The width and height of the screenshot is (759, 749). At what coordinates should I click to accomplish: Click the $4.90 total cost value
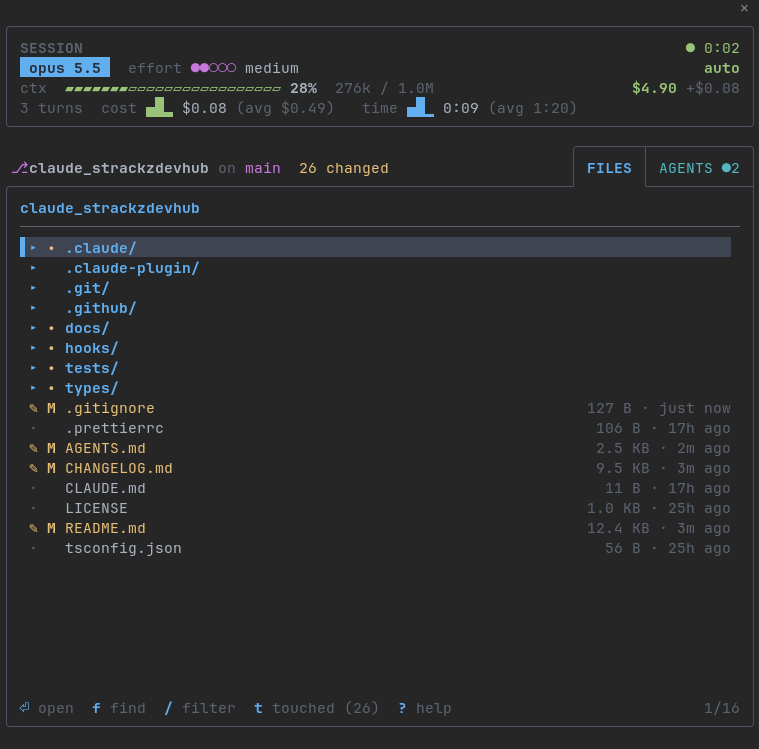tap(654, 88)
